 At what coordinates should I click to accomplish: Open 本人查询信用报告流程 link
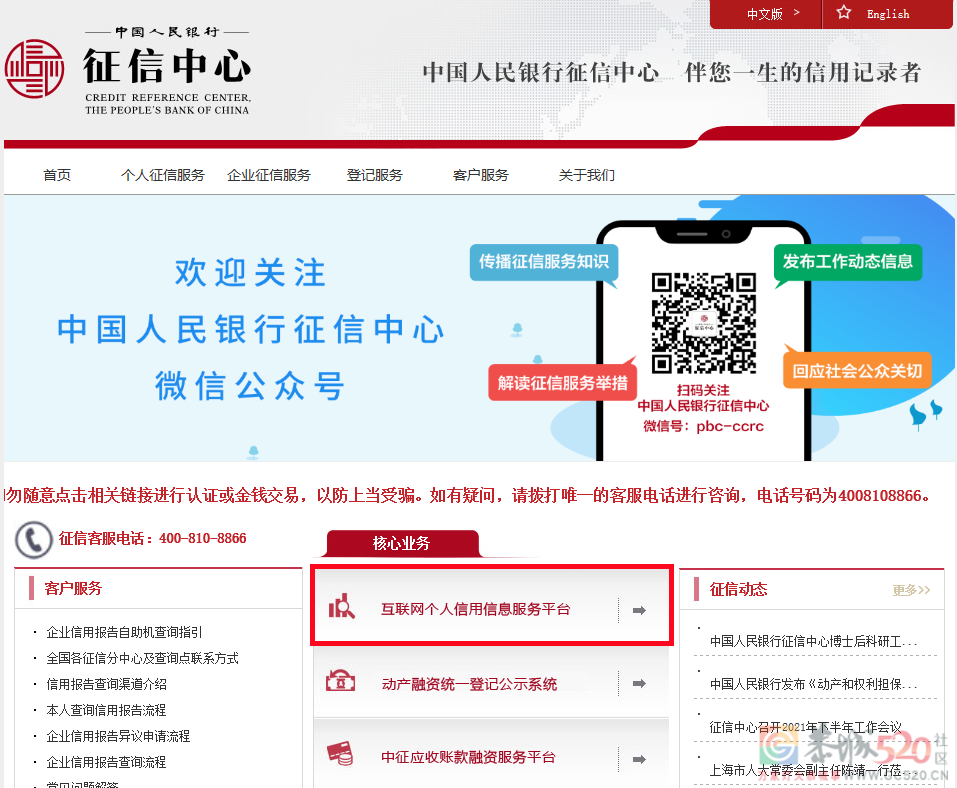[x=106, y=710]
